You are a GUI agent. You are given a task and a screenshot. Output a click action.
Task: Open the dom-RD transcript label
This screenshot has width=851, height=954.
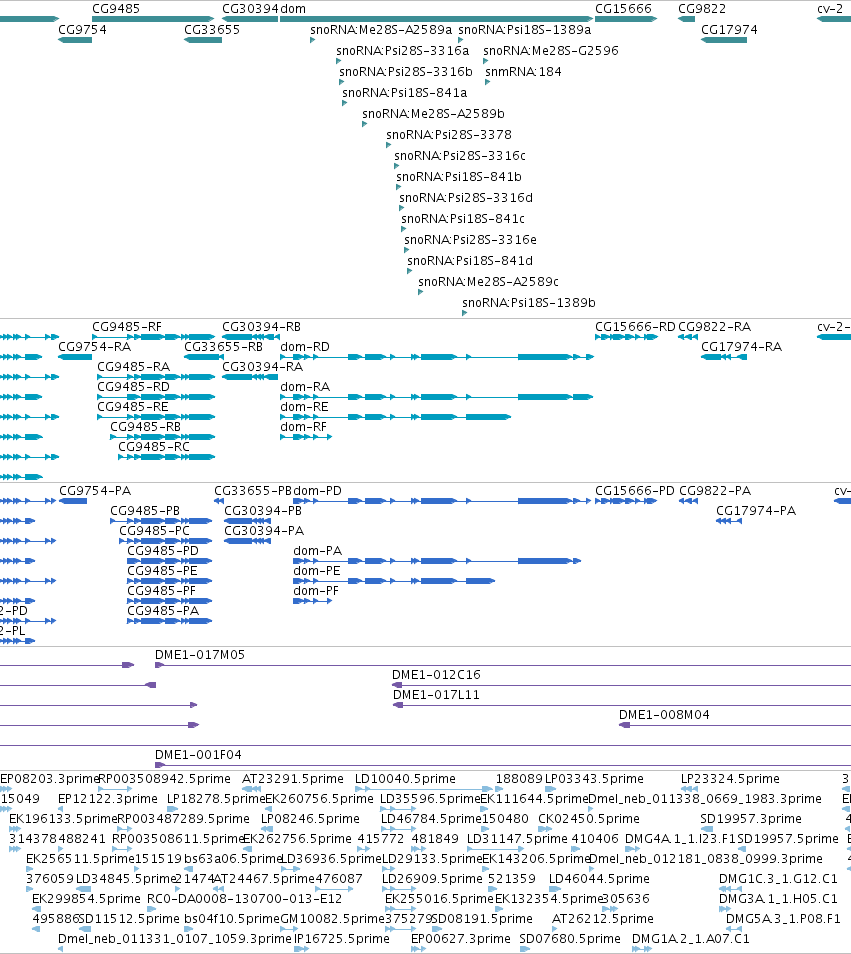click(305, 346)
